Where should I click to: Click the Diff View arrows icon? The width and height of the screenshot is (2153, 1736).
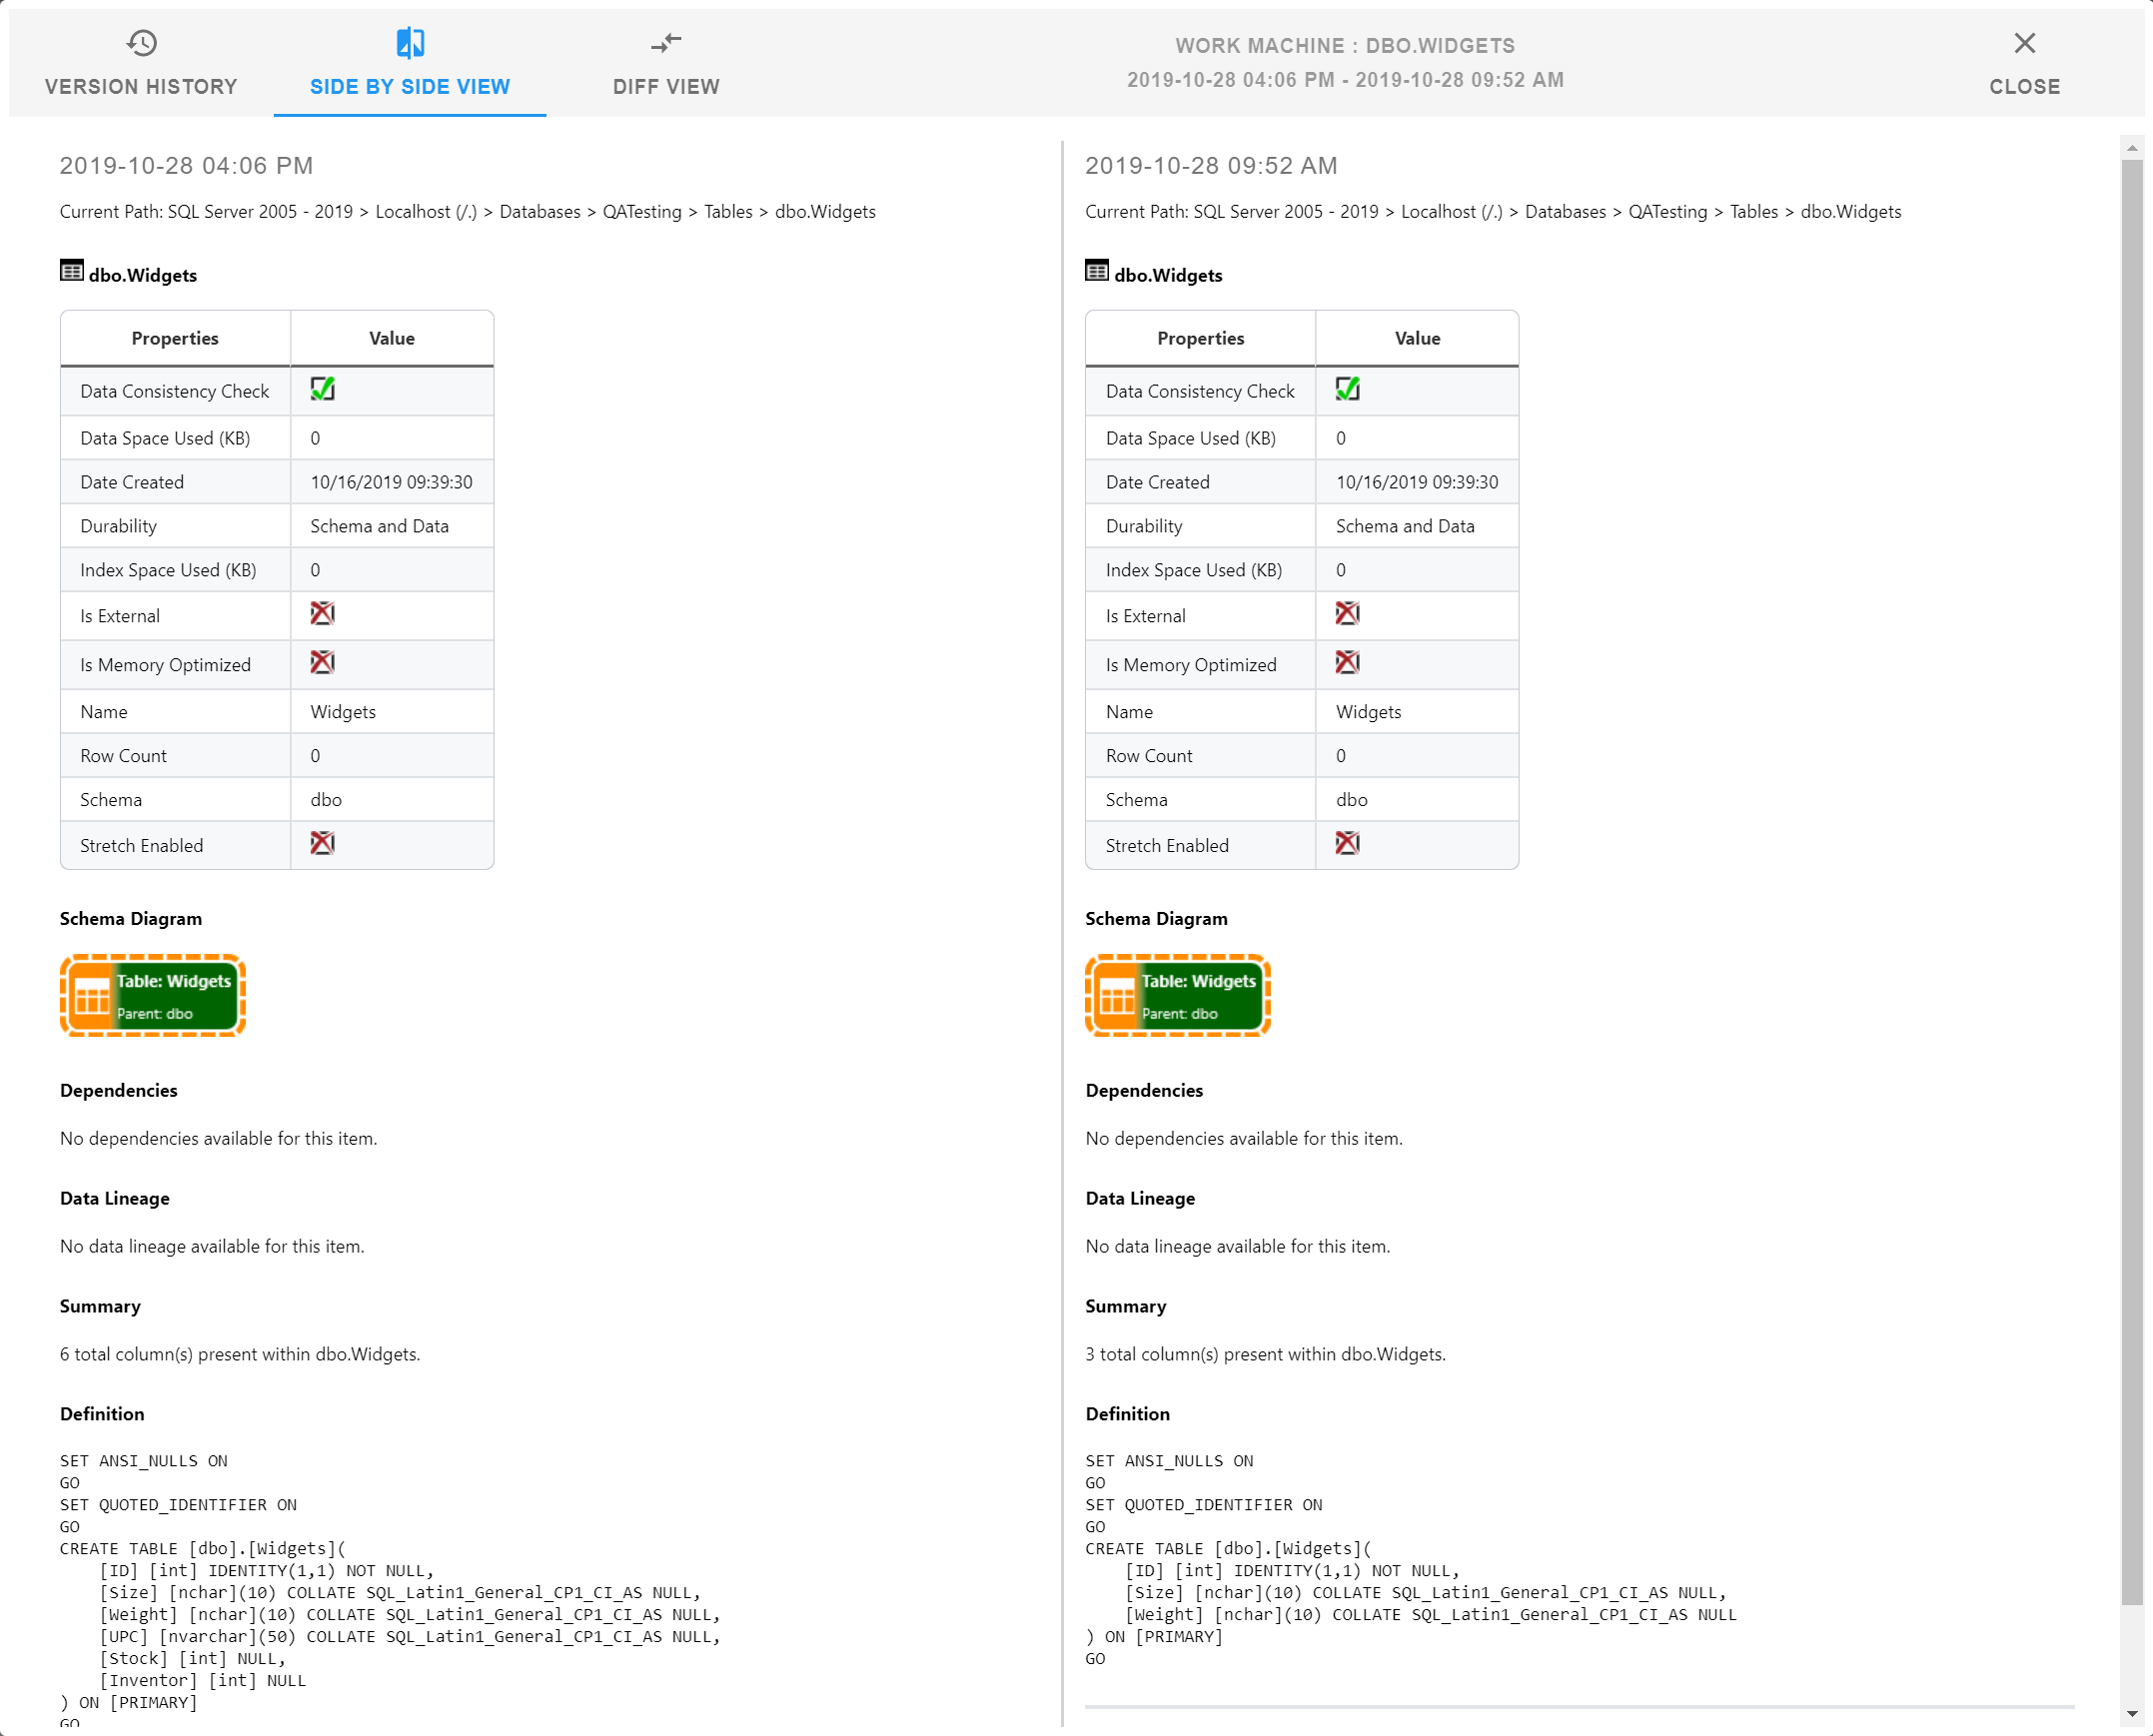[x=666, y=43]
